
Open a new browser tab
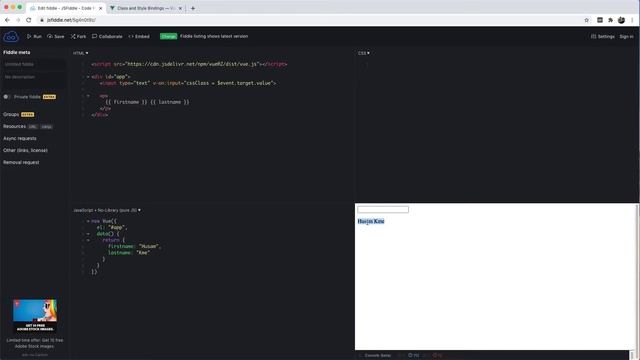pyautogui.click(x=193, y=8)
